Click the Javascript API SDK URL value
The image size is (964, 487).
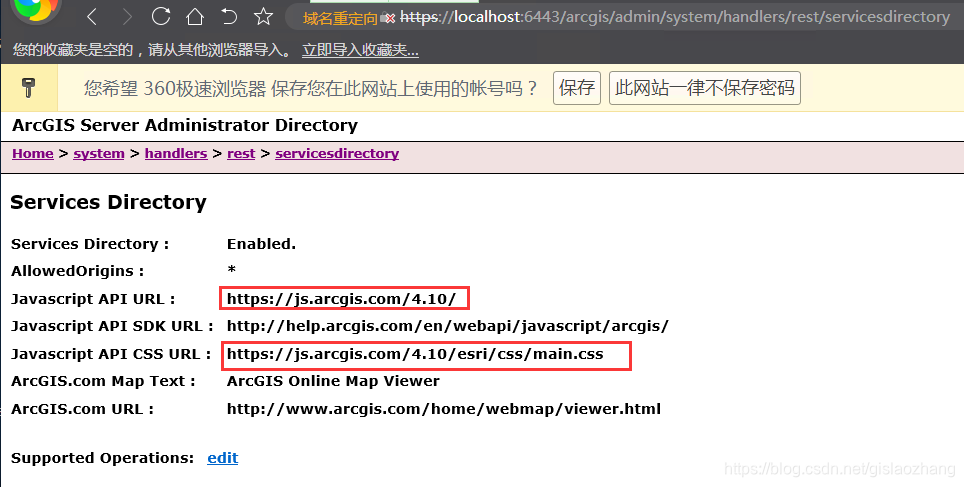(448, 327)
